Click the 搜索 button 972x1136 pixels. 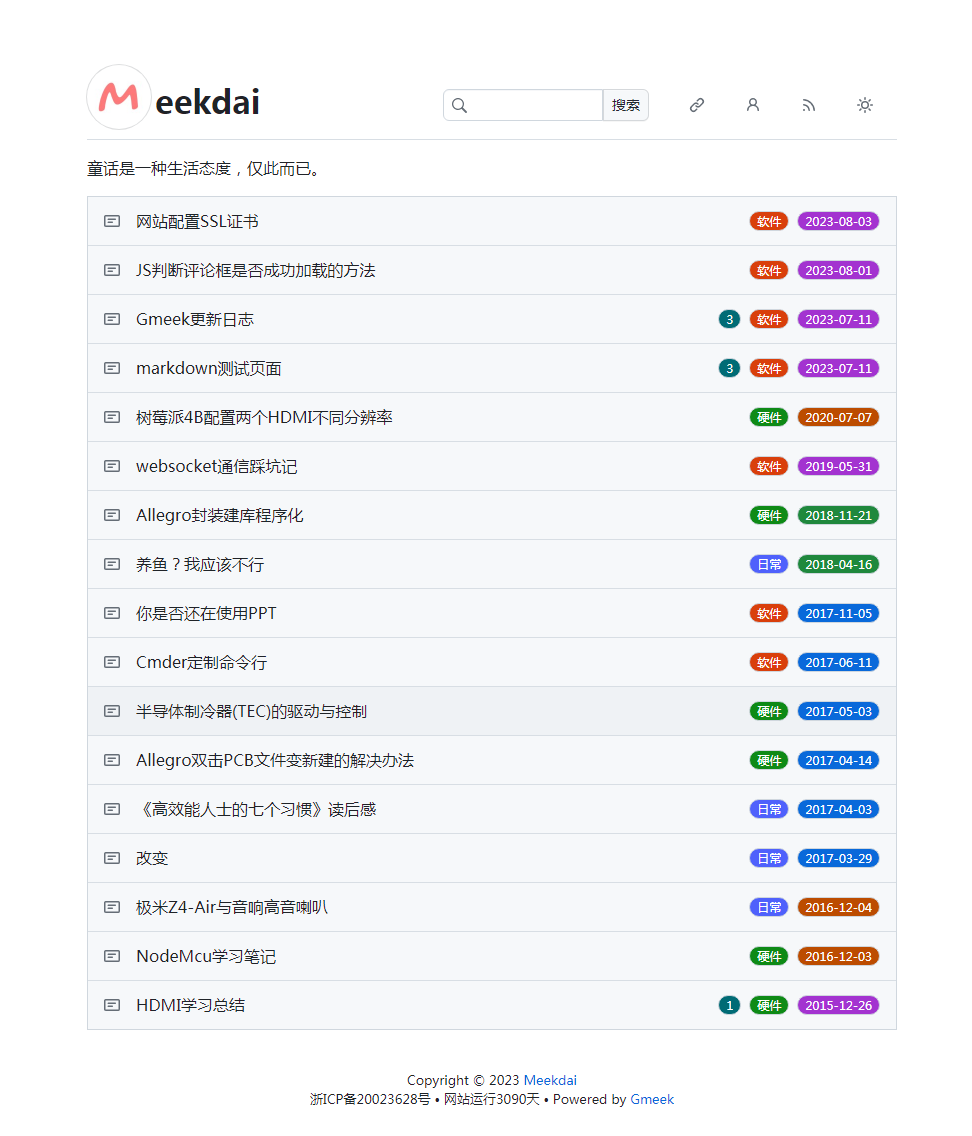pos(625,105)
